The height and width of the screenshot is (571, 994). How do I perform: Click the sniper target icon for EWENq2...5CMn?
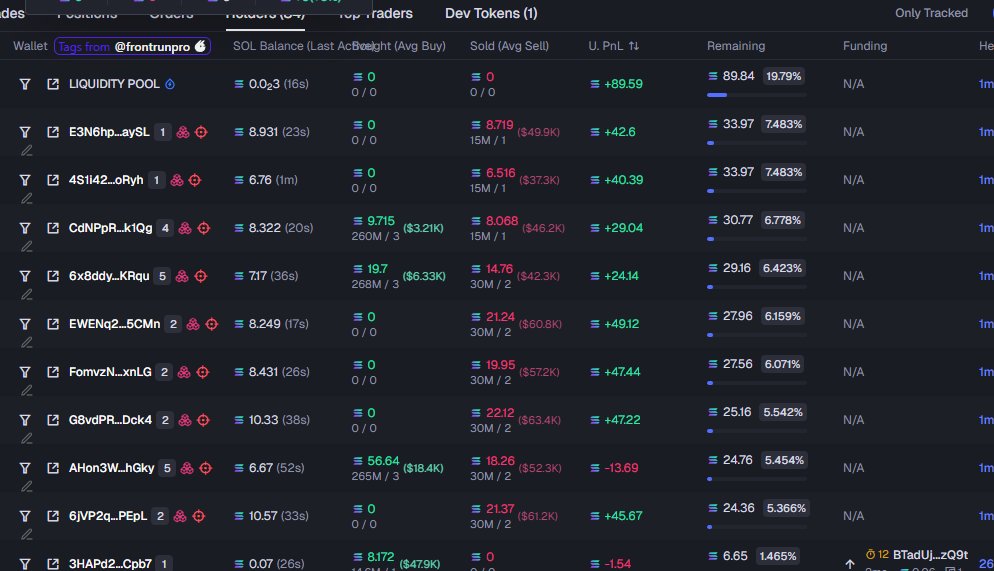[x=212, y=324]
